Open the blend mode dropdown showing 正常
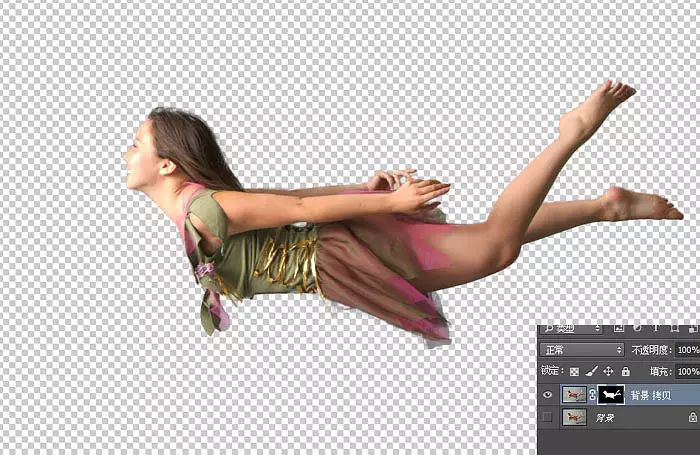This screenshot has width=700, height=455. tap(582, 350)
